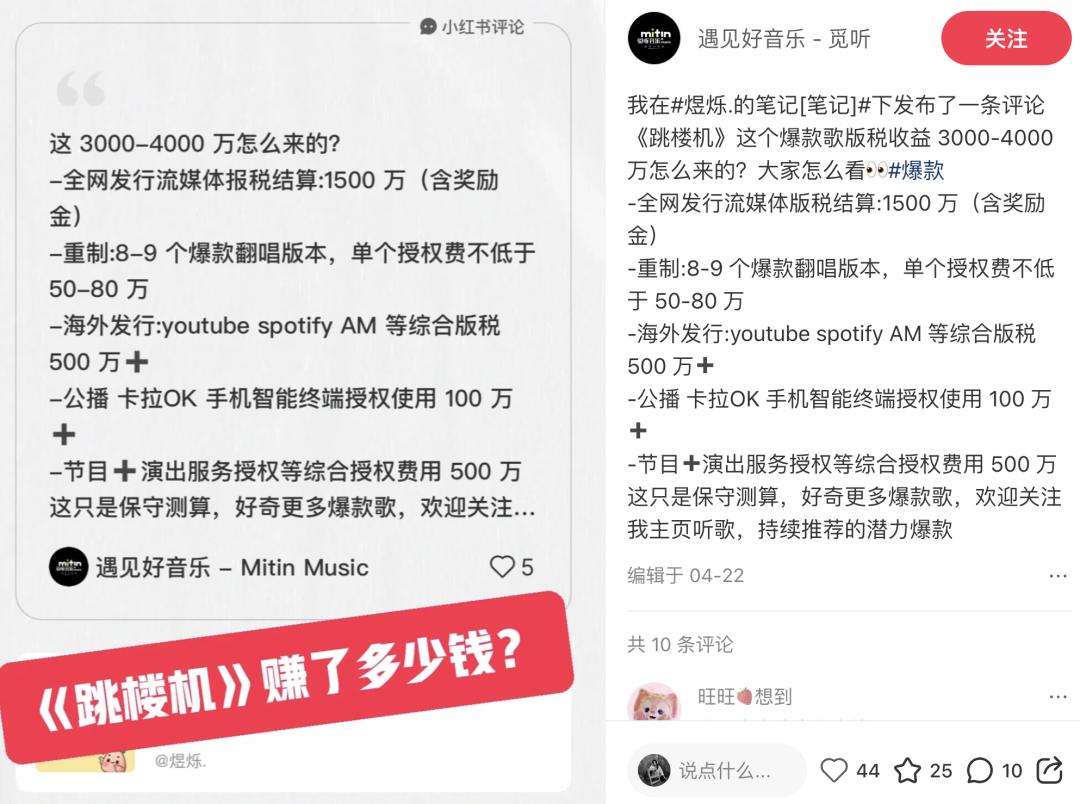The height and width of the screenshot is (804, 1080).
Task: Open comments via the speech bubble icon
Action: click(979, 770)
